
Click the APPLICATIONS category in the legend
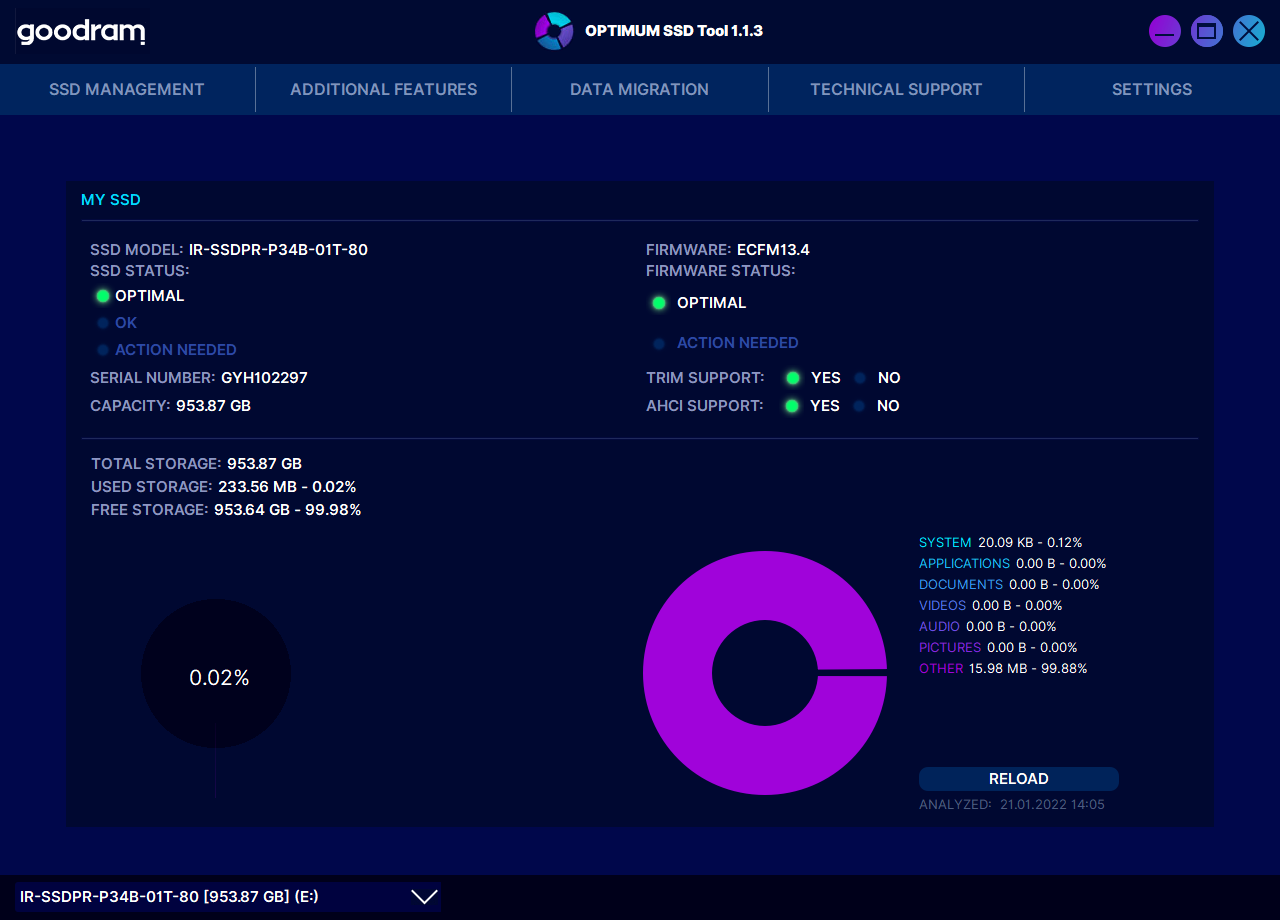point(964,563)
